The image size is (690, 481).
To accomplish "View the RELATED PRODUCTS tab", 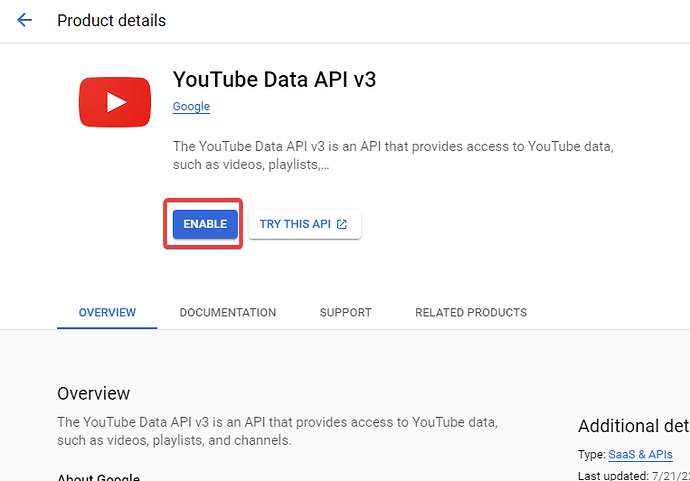I will (470, 312).
